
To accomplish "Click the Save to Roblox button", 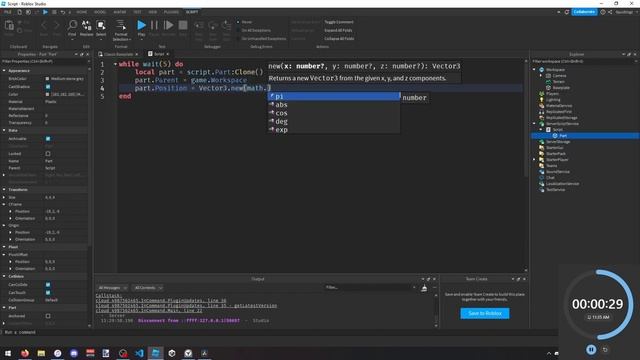I will tap(484, 313).
